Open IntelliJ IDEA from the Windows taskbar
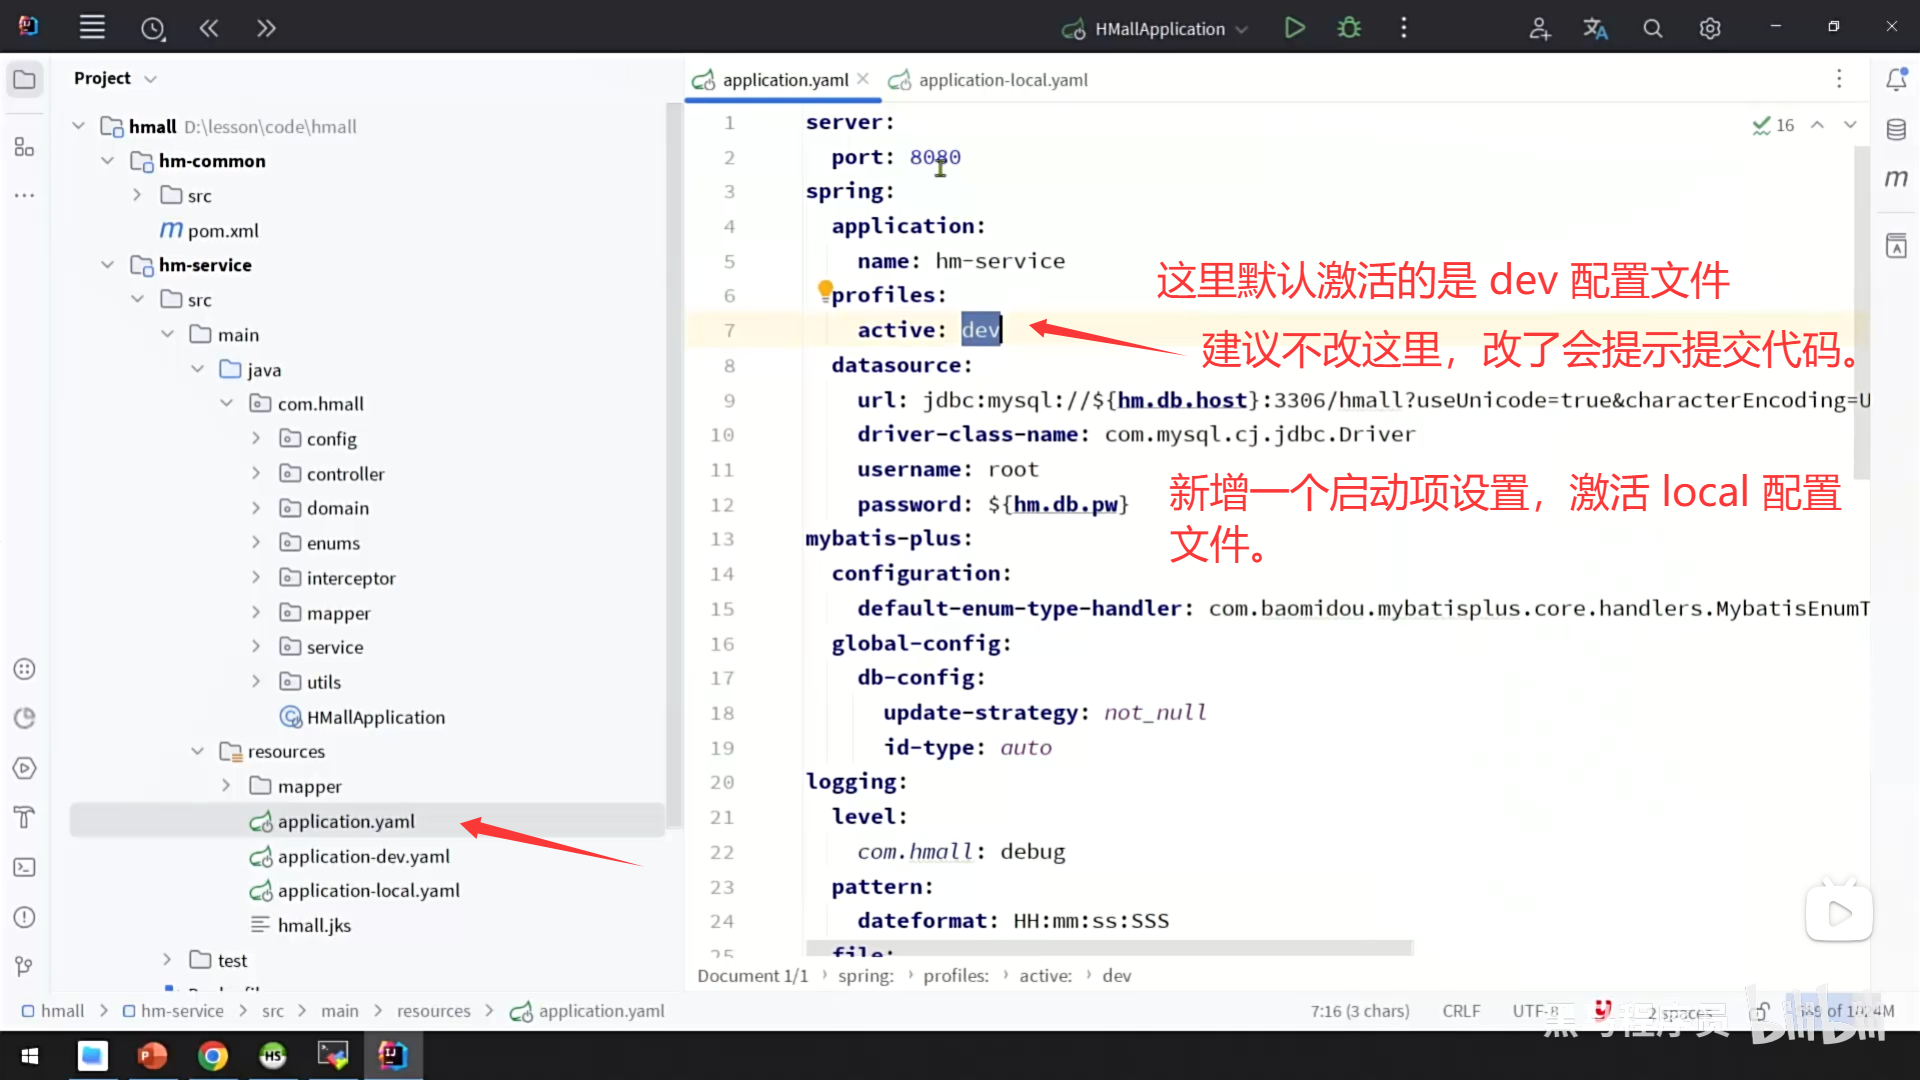Image resolution: width=1920 pixels, height=1080 pixels. tap(392, 1055)
